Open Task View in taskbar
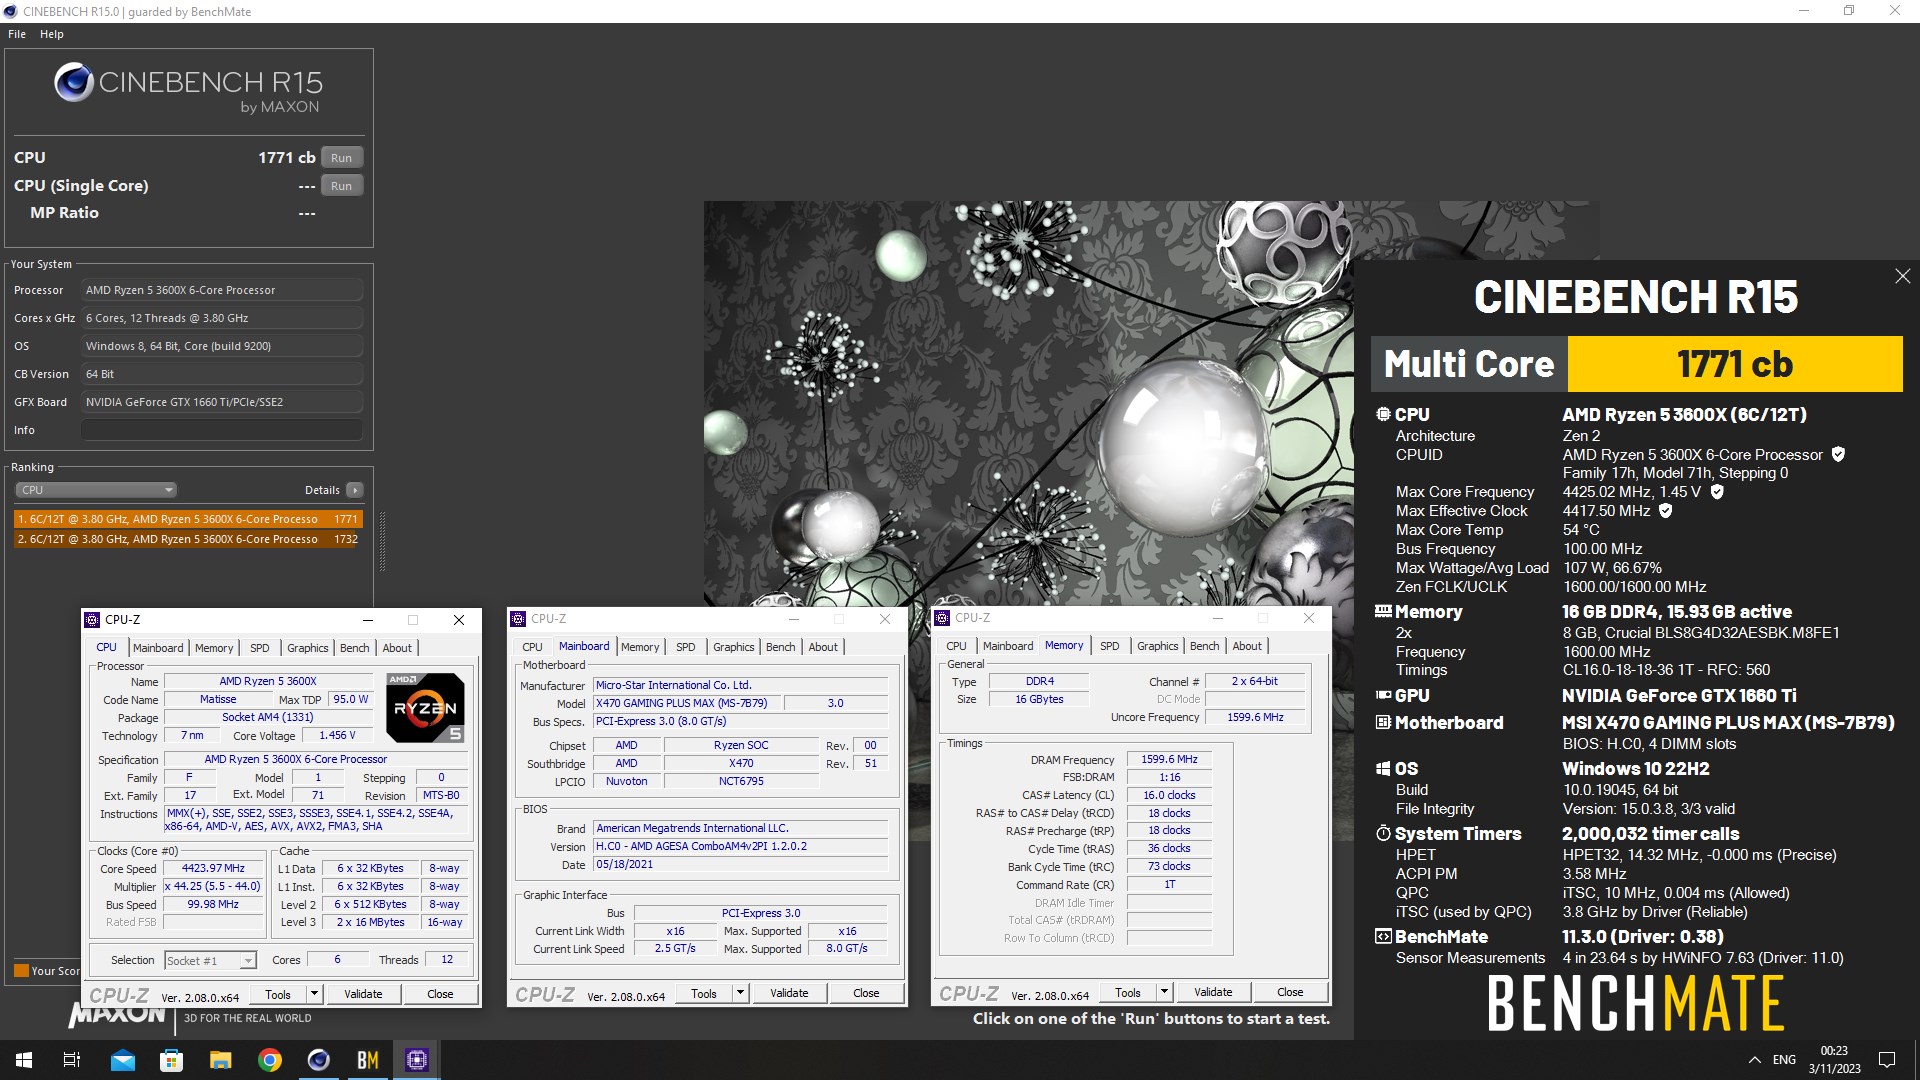The width and height of the screenshot is (1920, 1080). coord(72,1060)
